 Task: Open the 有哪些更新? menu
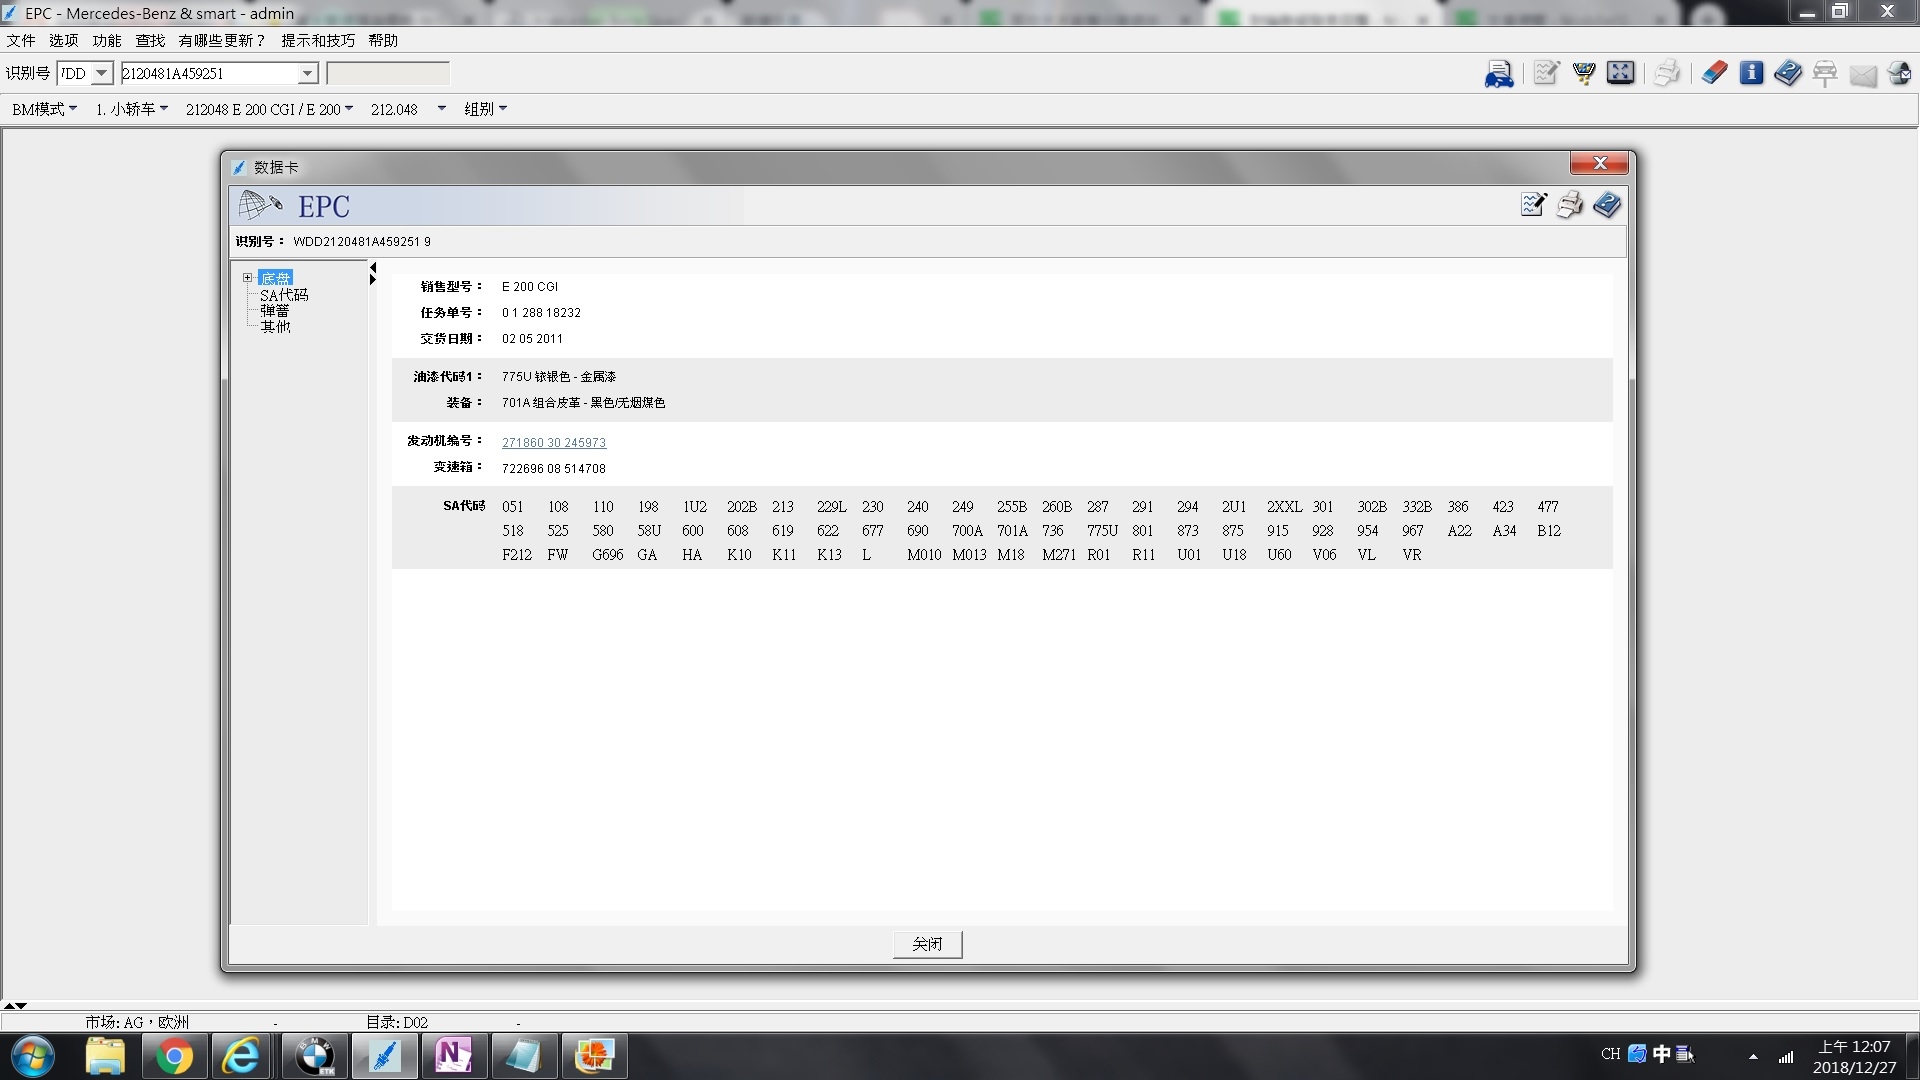tap(222, 40)
